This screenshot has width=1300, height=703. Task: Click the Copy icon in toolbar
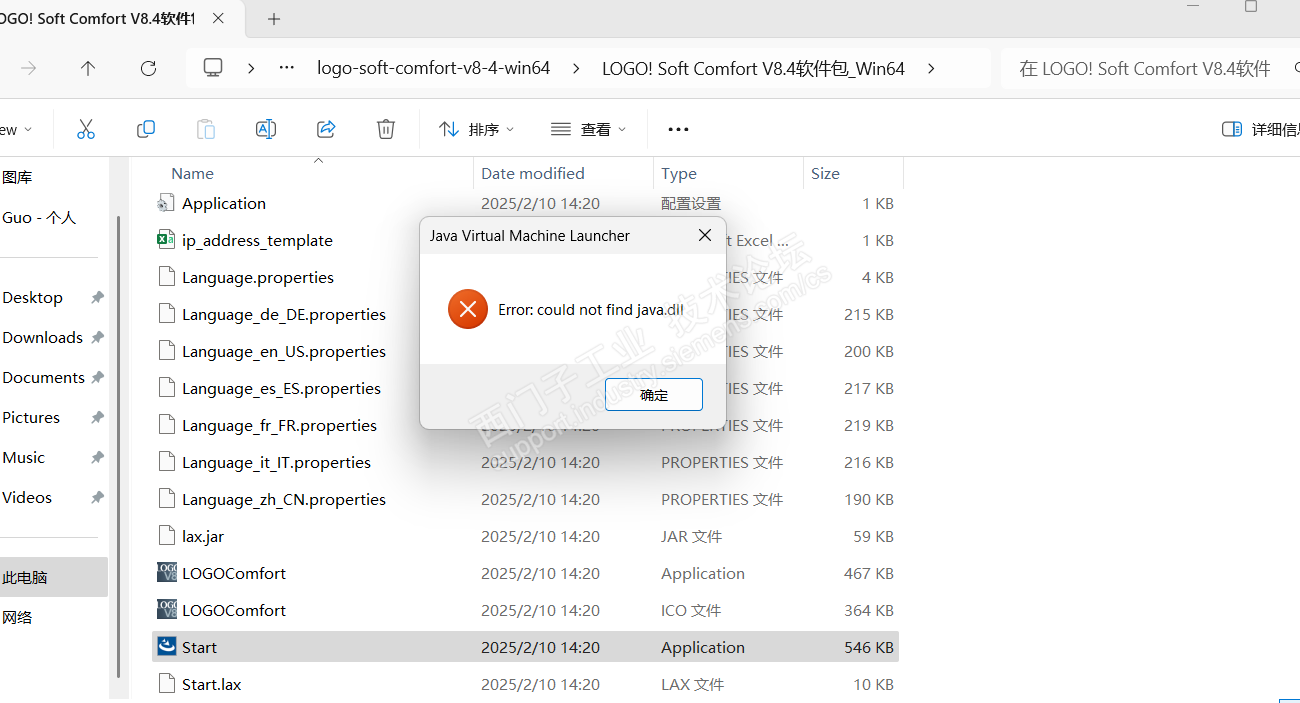click(146, 129)
